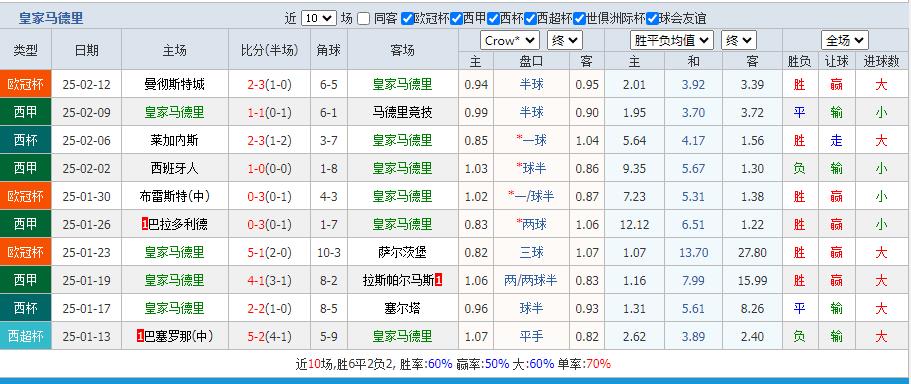Click the 4-1(3-1) score link
This screenshot has height=384, width=911.
[x=270, y=281]
